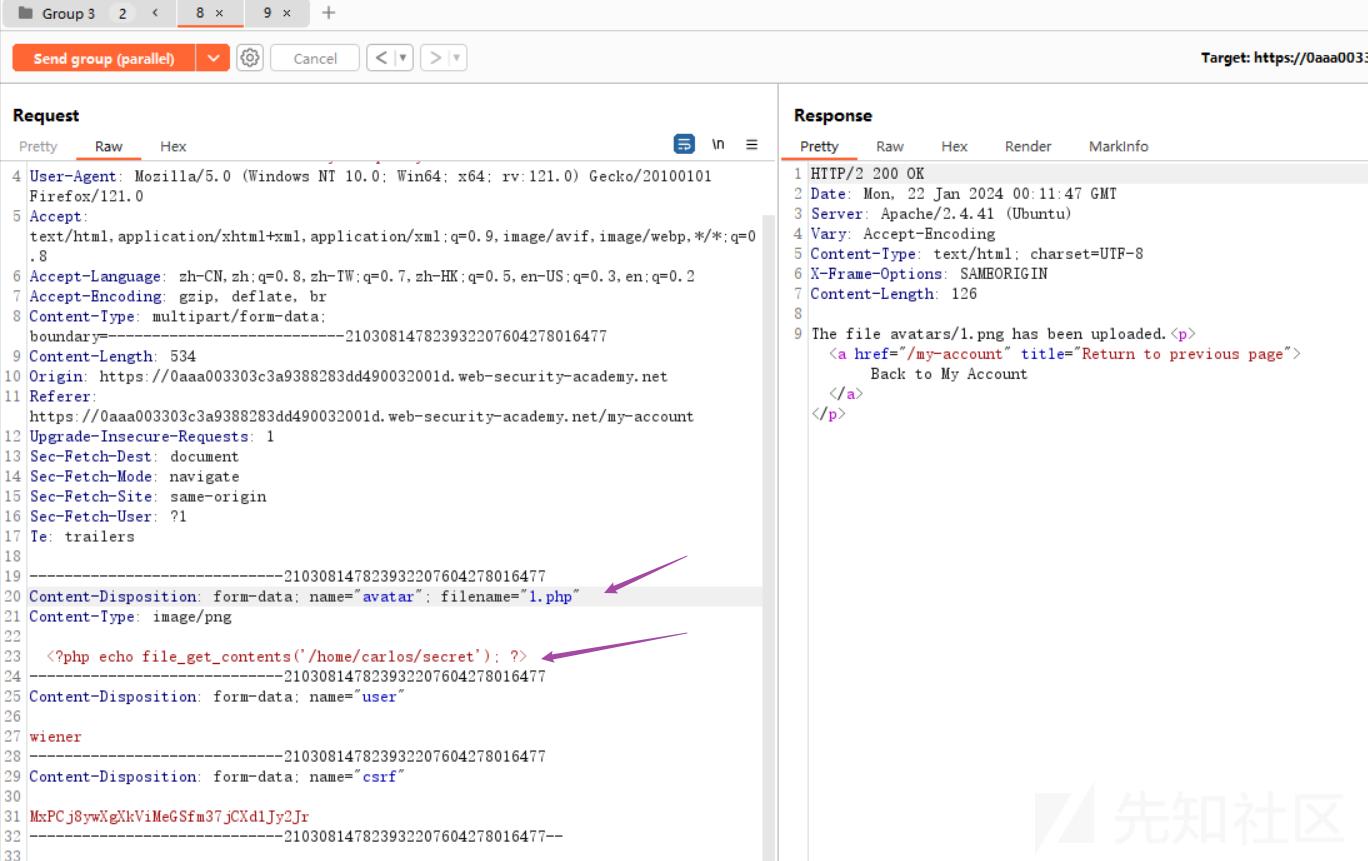Select the Request Raw tab
Image resolution: width=1368 pixels, height=861 pixels.
tap(109, 146)
